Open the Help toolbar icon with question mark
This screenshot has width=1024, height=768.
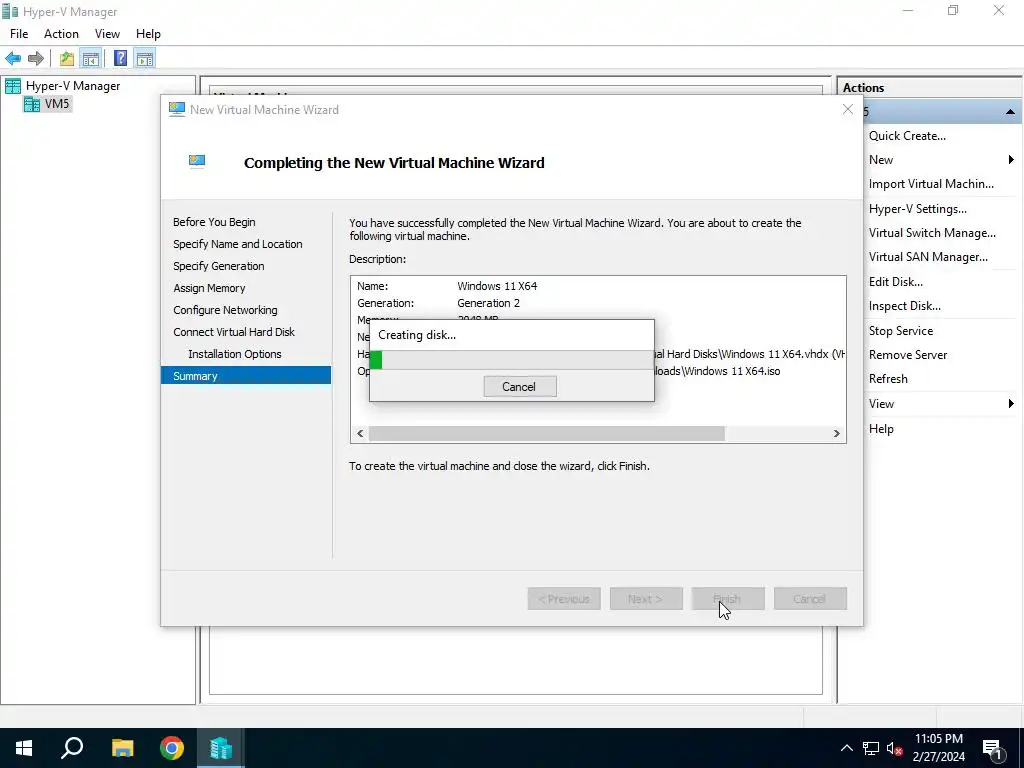tap(120, 58)
